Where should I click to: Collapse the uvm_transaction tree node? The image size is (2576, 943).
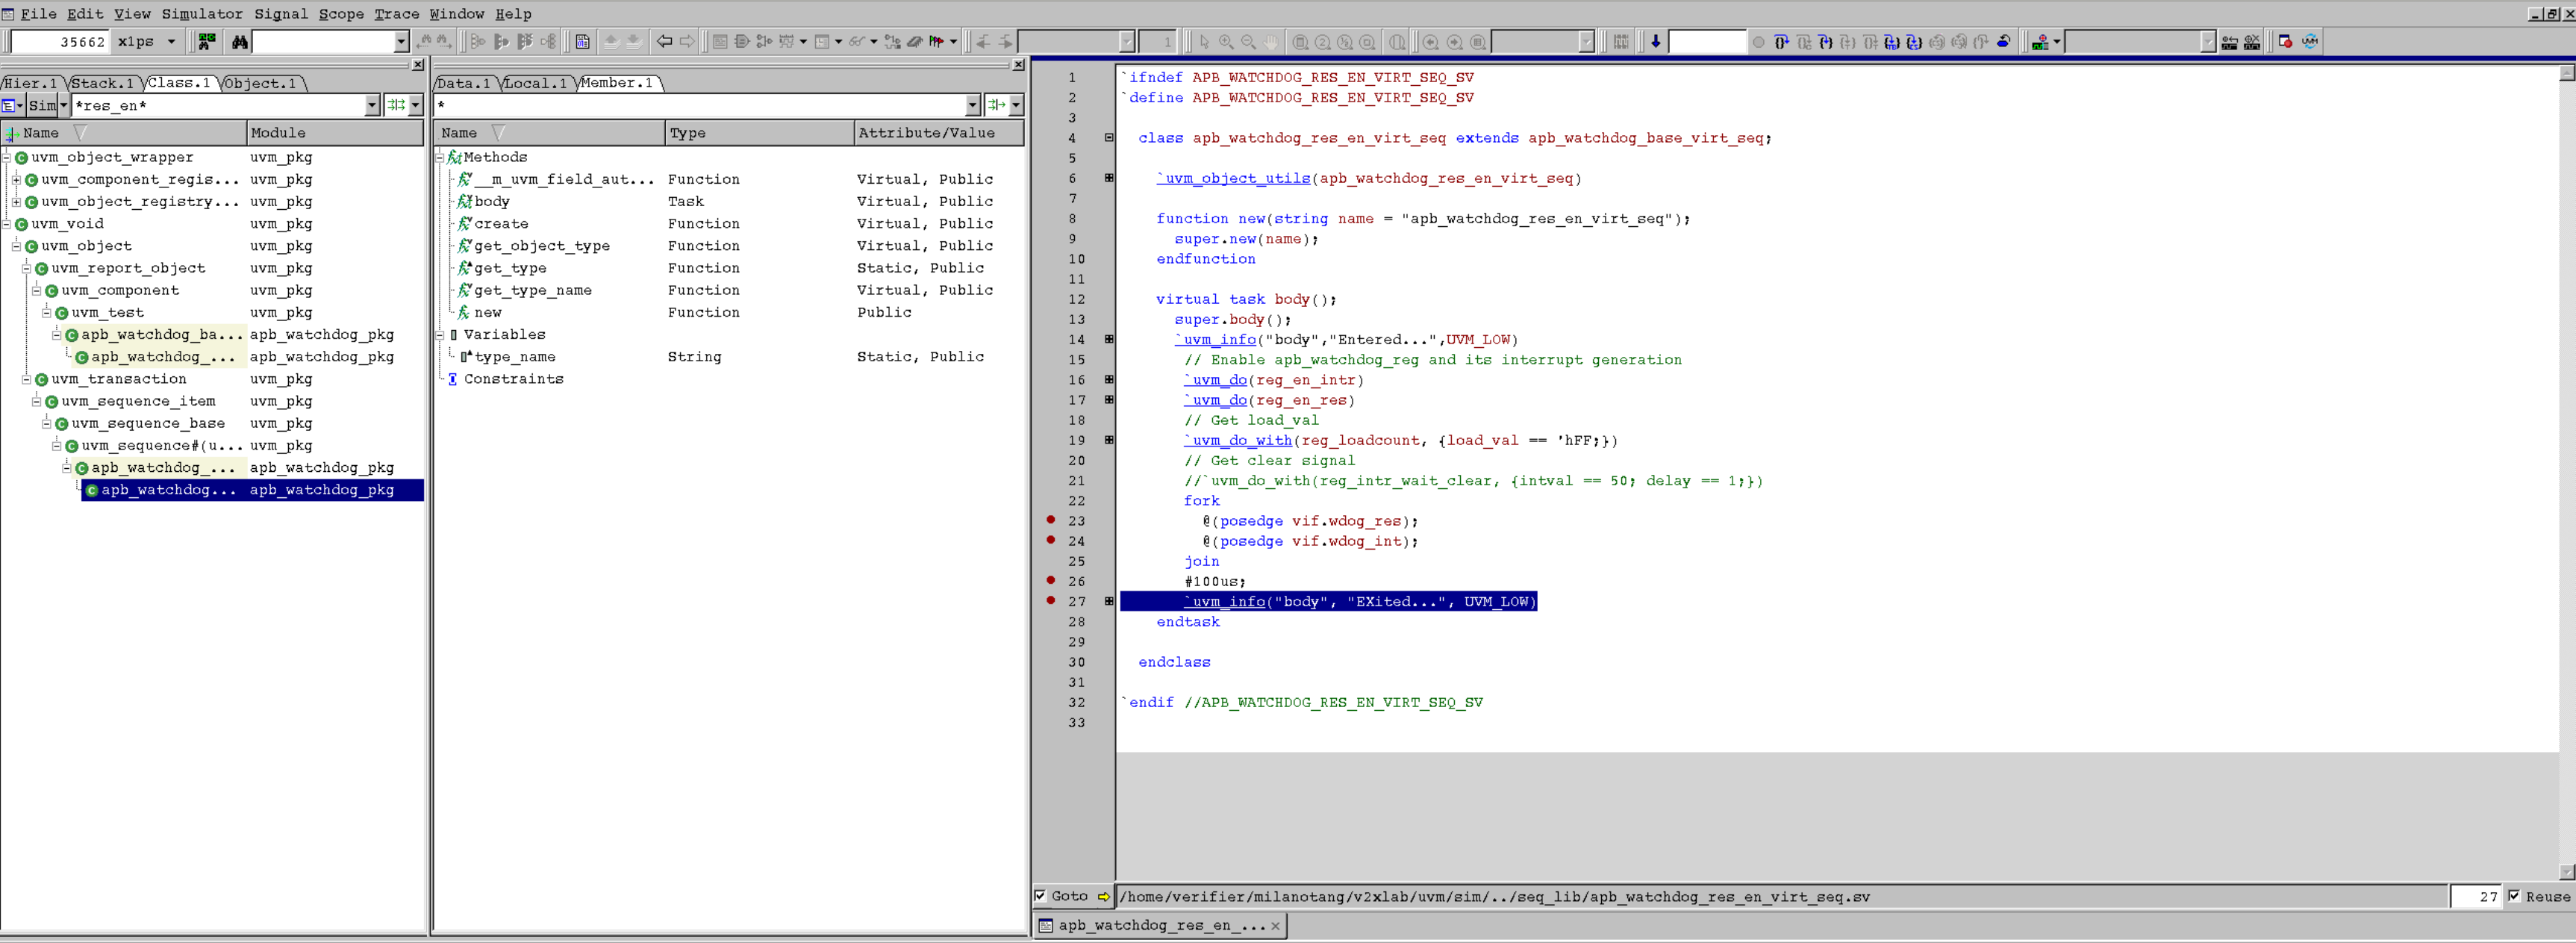27,379
